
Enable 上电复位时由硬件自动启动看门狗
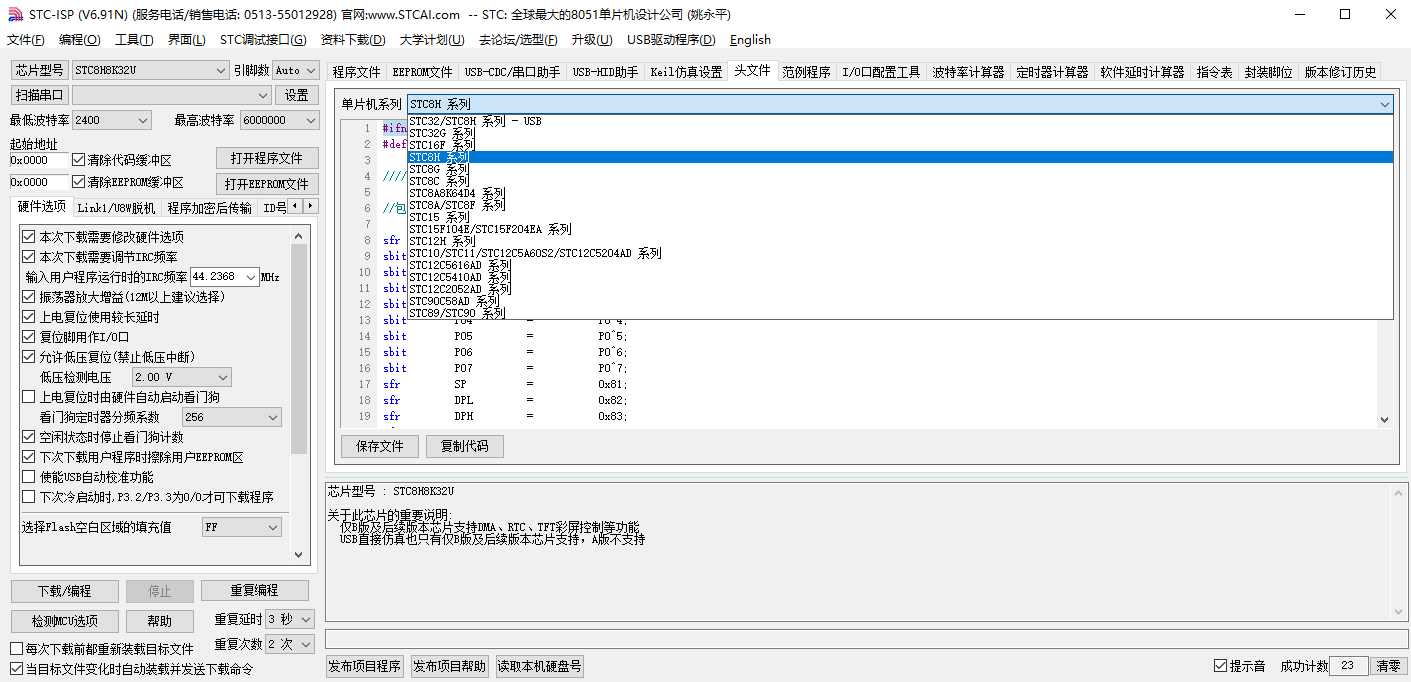(x=29, y=397)
